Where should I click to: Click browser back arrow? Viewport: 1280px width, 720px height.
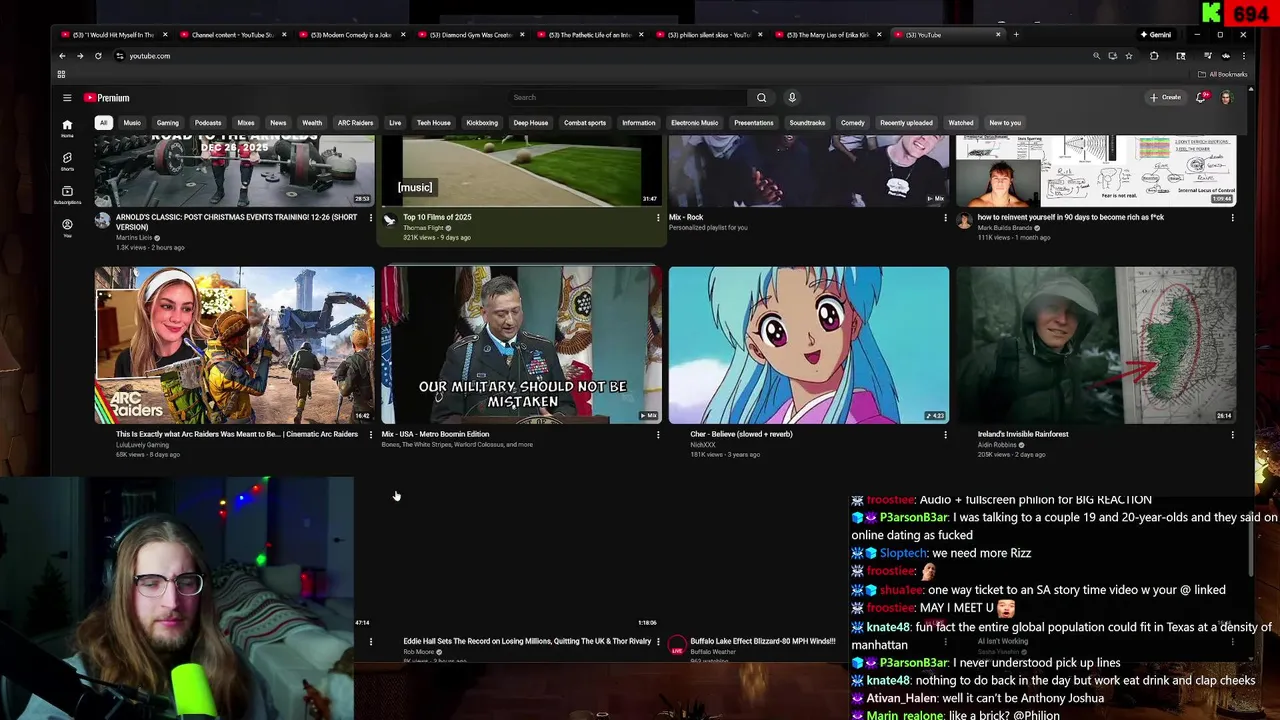[62, 56]
